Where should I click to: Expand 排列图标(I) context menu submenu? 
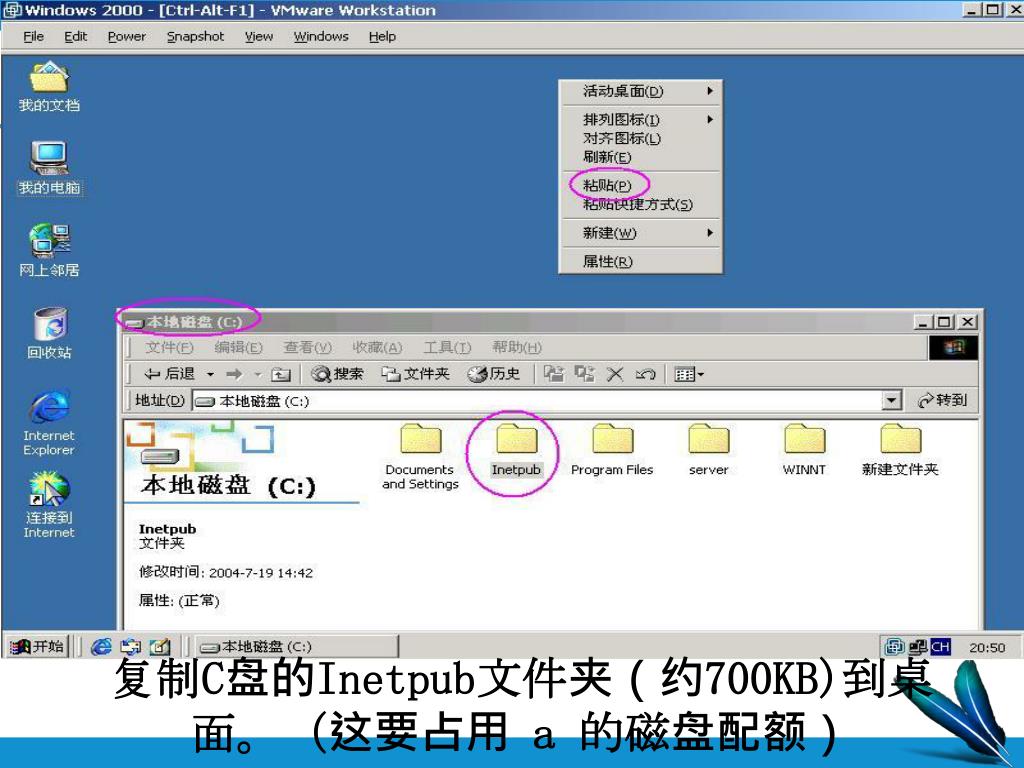click(x=641, y=120)
